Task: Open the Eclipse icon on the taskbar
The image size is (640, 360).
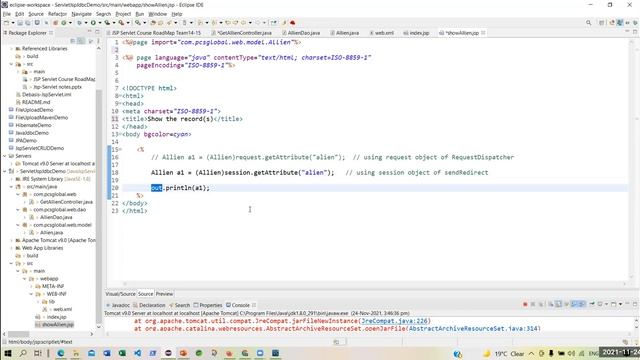Action: (168, 353)
